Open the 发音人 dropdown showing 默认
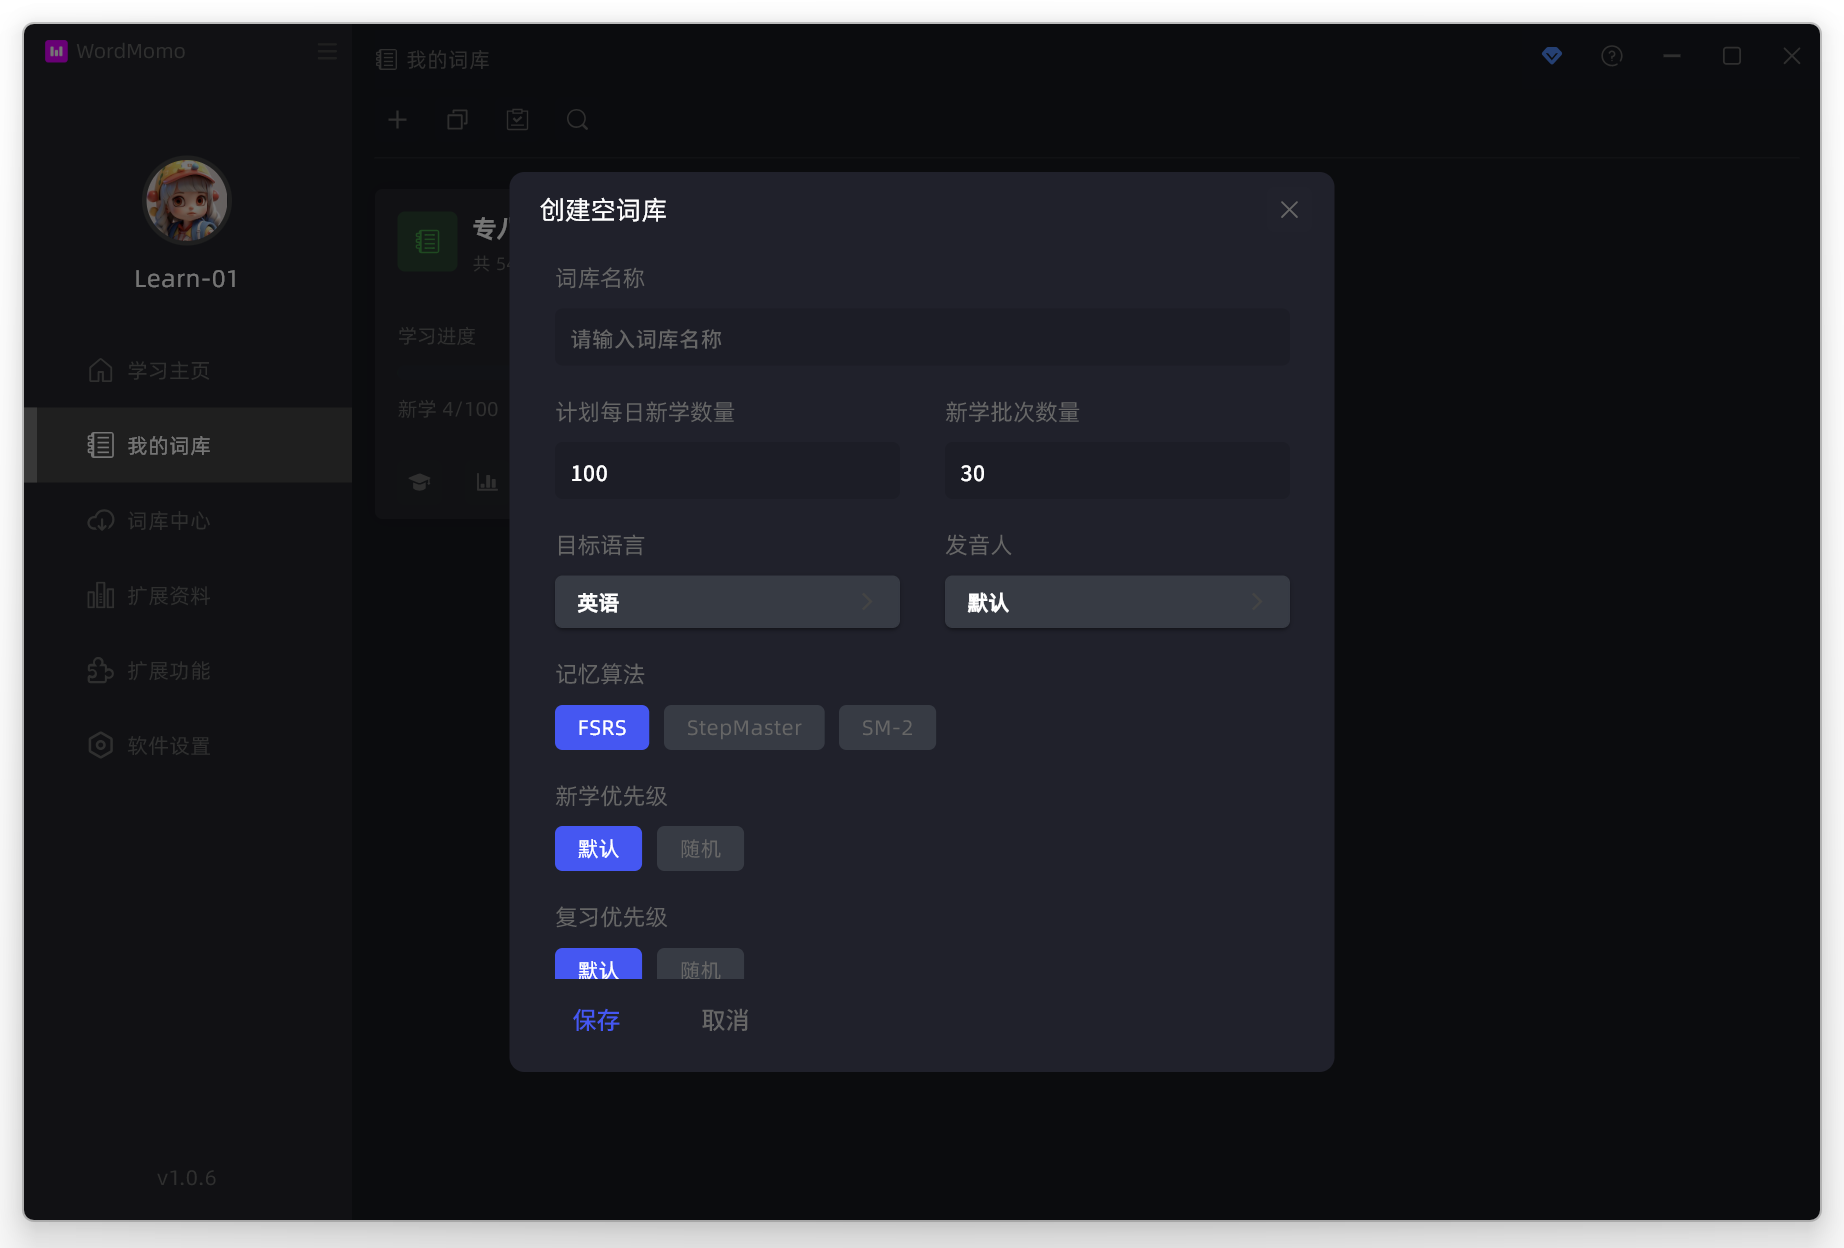1844x1248 pixels. coord(1117,602)
